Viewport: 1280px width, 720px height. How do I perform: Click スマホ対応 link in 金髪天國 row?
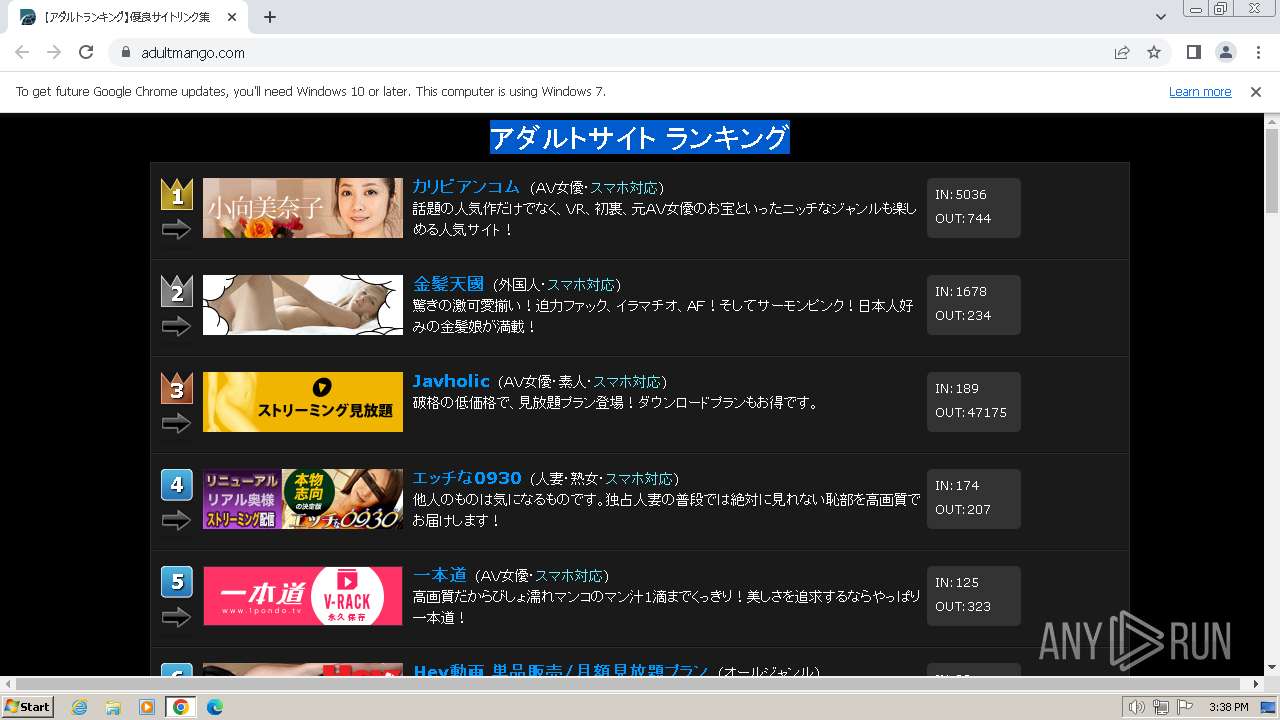(x=581, y=285)
